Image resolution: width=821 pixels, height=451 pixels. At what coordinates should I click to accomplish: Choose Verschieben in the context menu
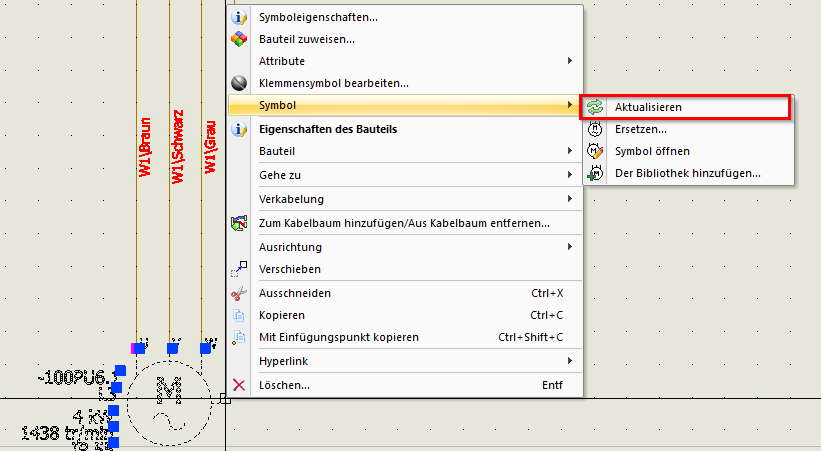tap(290, 269)
